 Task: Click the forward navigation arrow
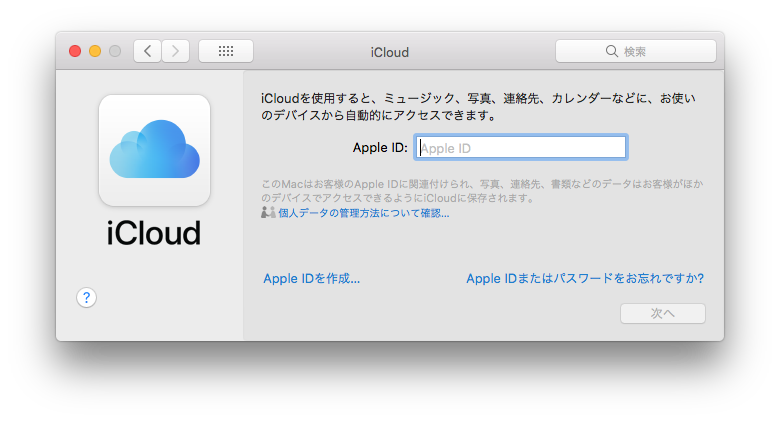click(176, 51)
